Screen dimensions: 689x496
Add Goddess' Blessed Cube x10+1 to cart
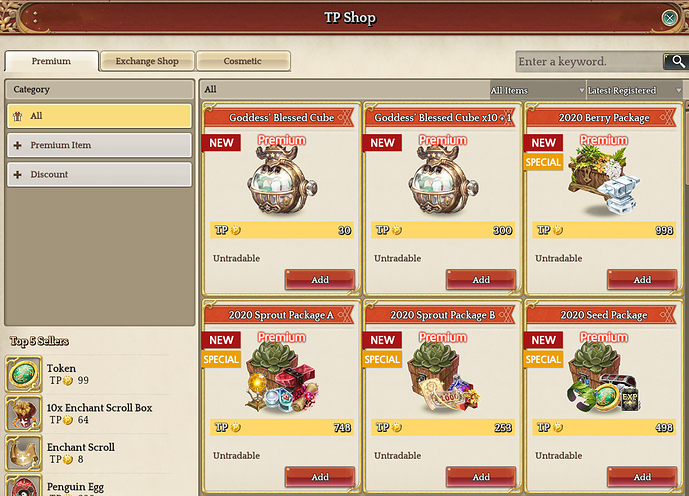coord(481,279)
